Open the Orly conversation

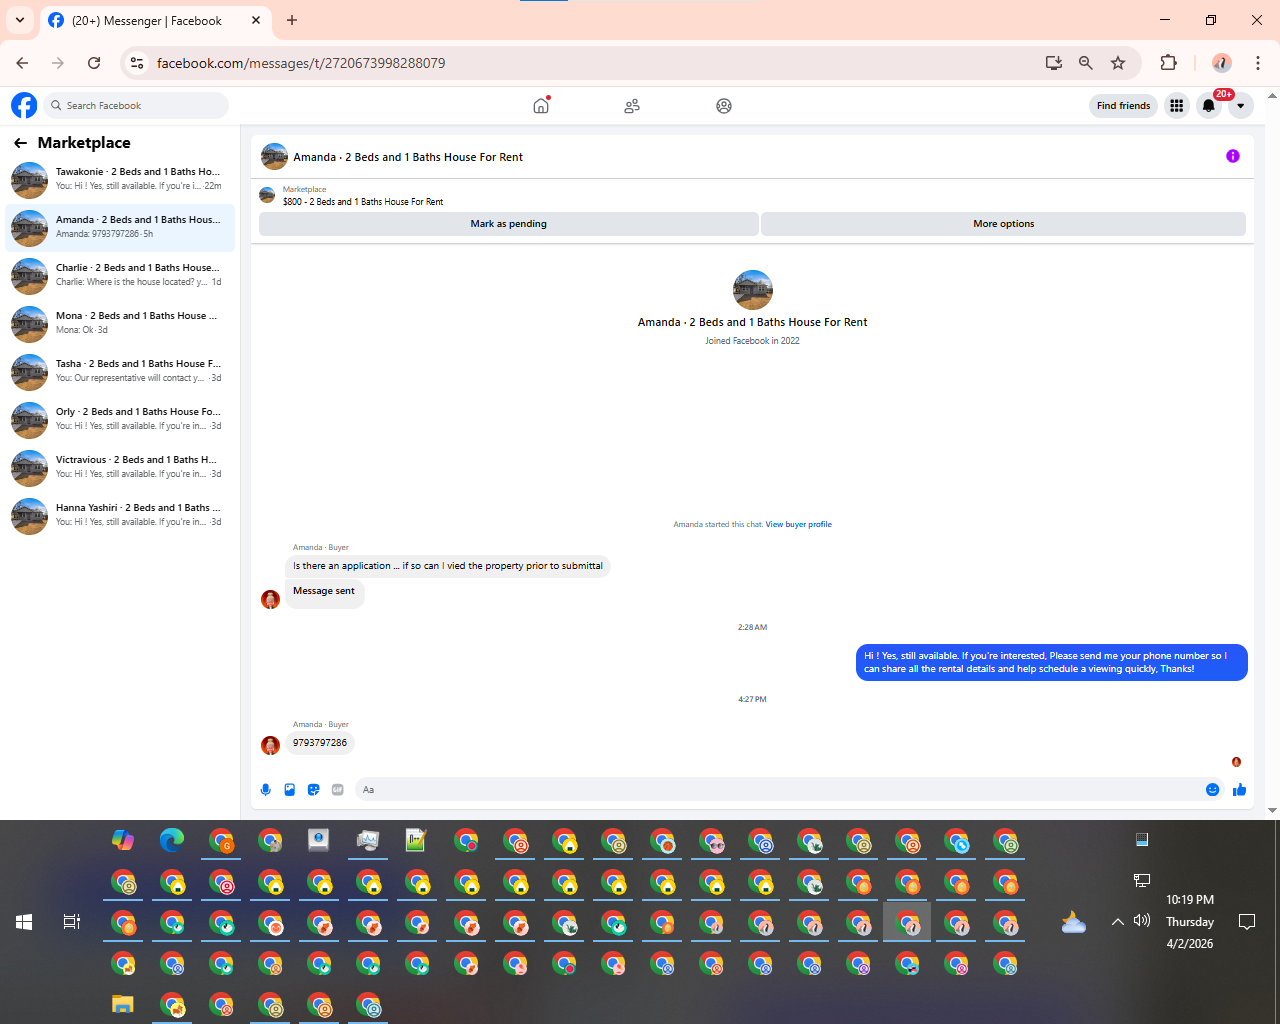pyautogui.click(x=120, y=420)
